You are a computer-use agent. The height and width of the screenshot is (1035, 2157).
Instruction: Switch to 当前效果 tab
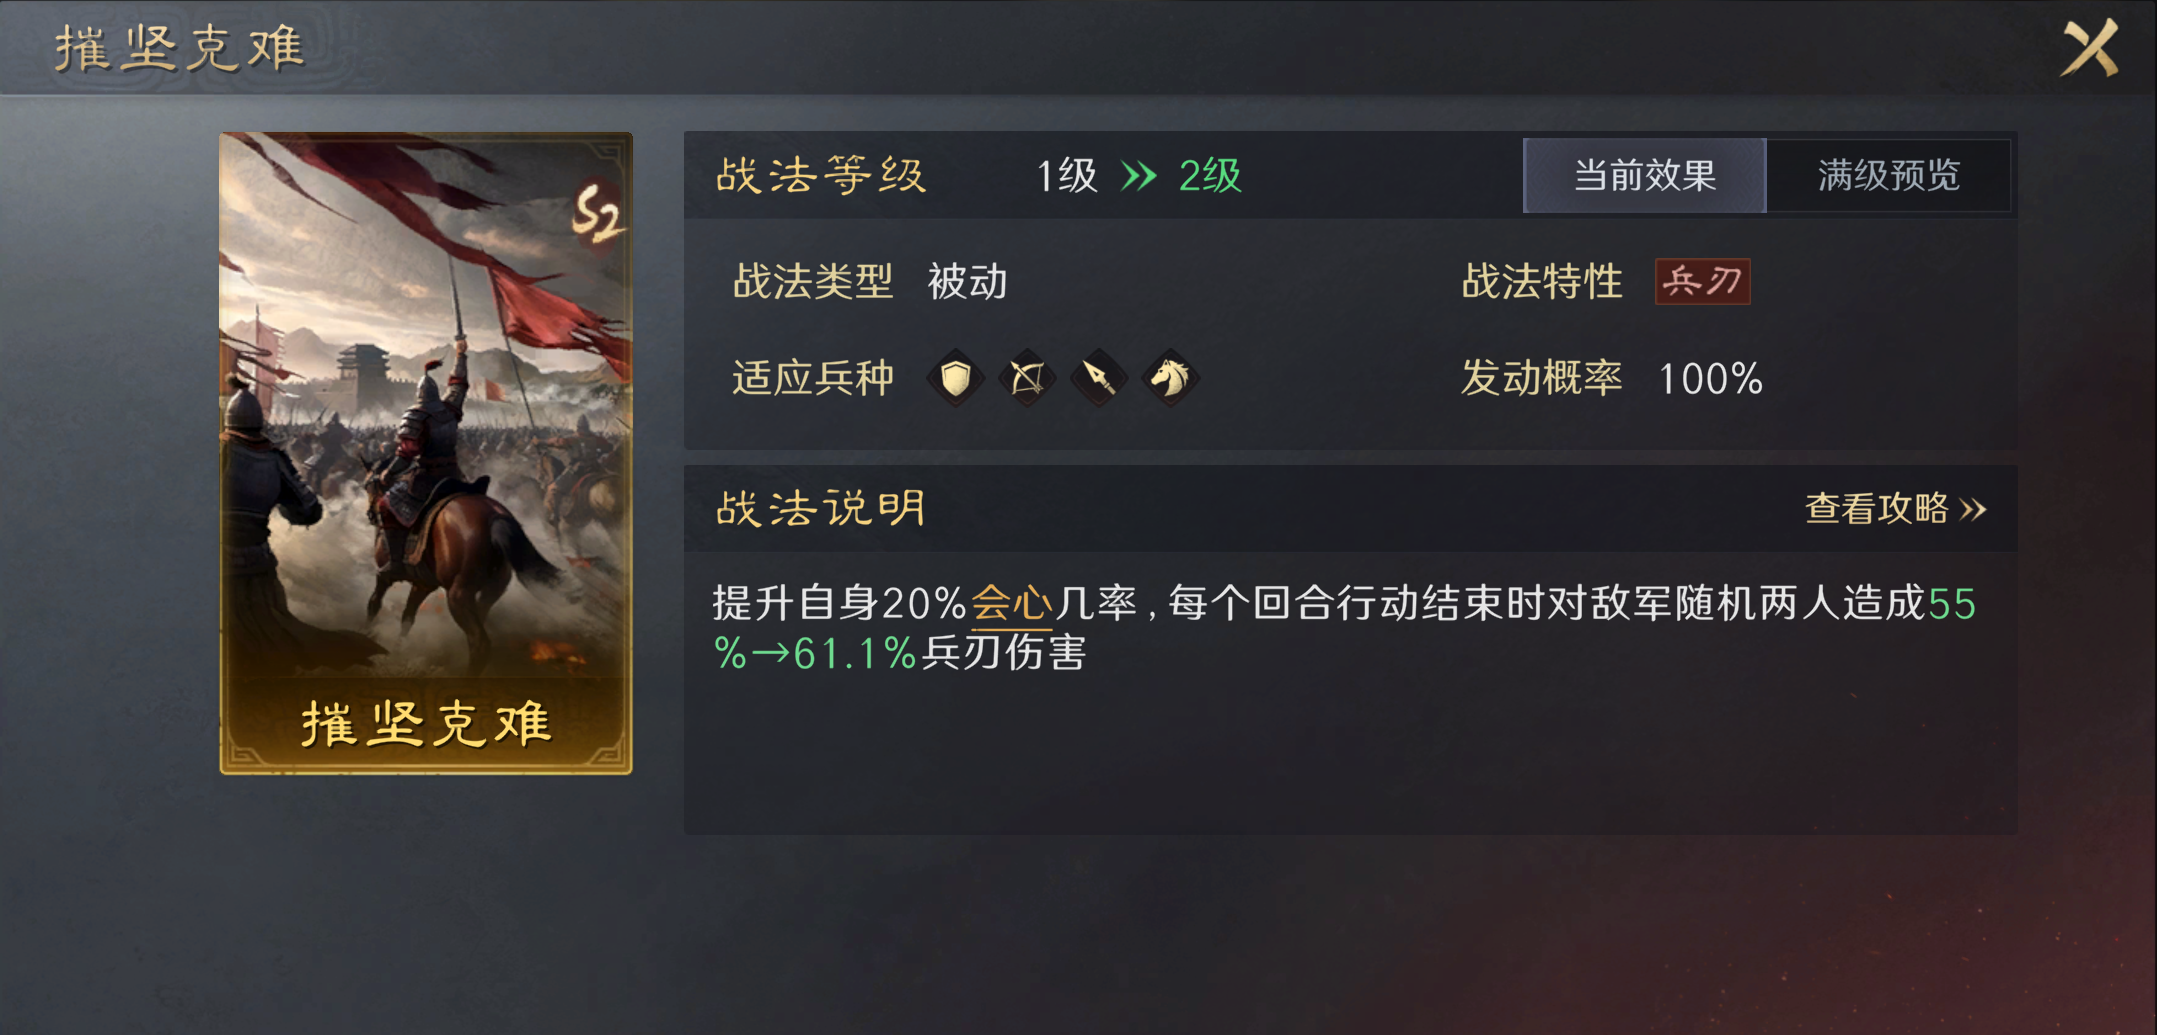click(1644, 176)
